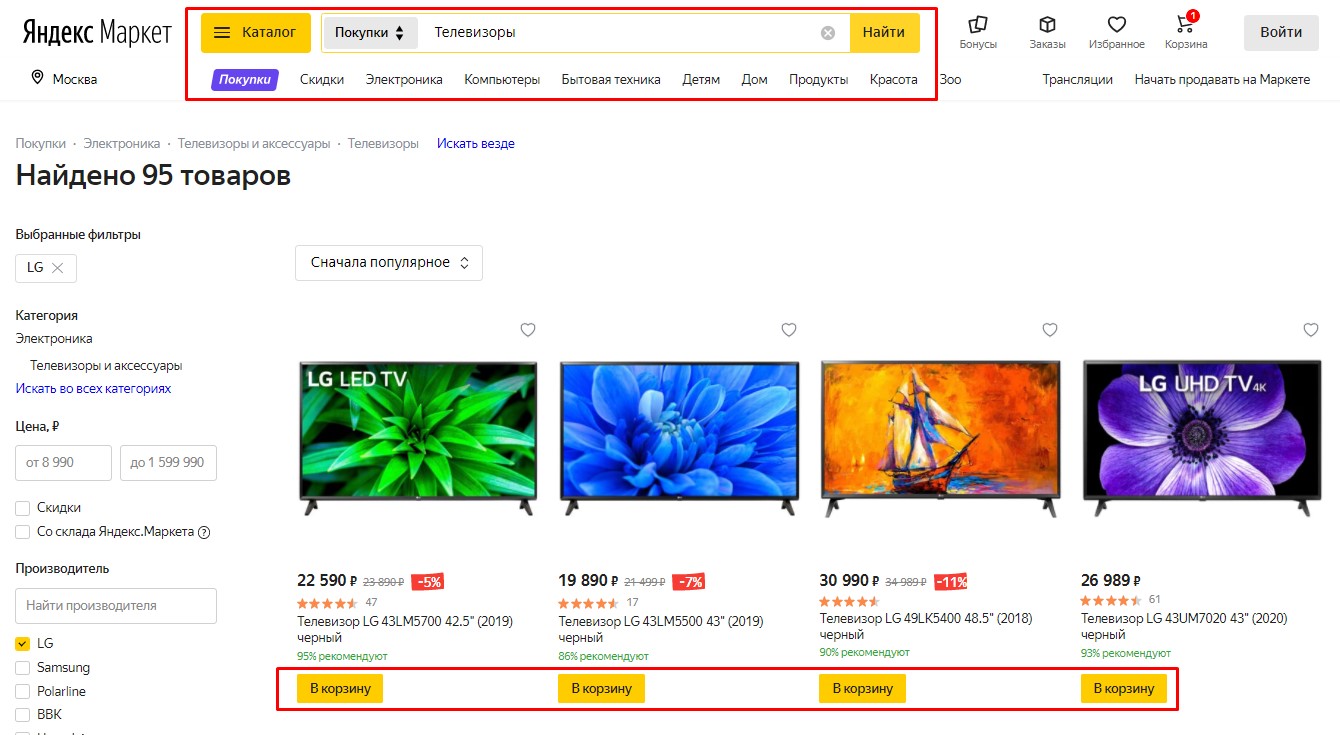Open the Трансляции link
Image resolution: width=1340 pixels, height=735 pixels.
point(1078,80)
